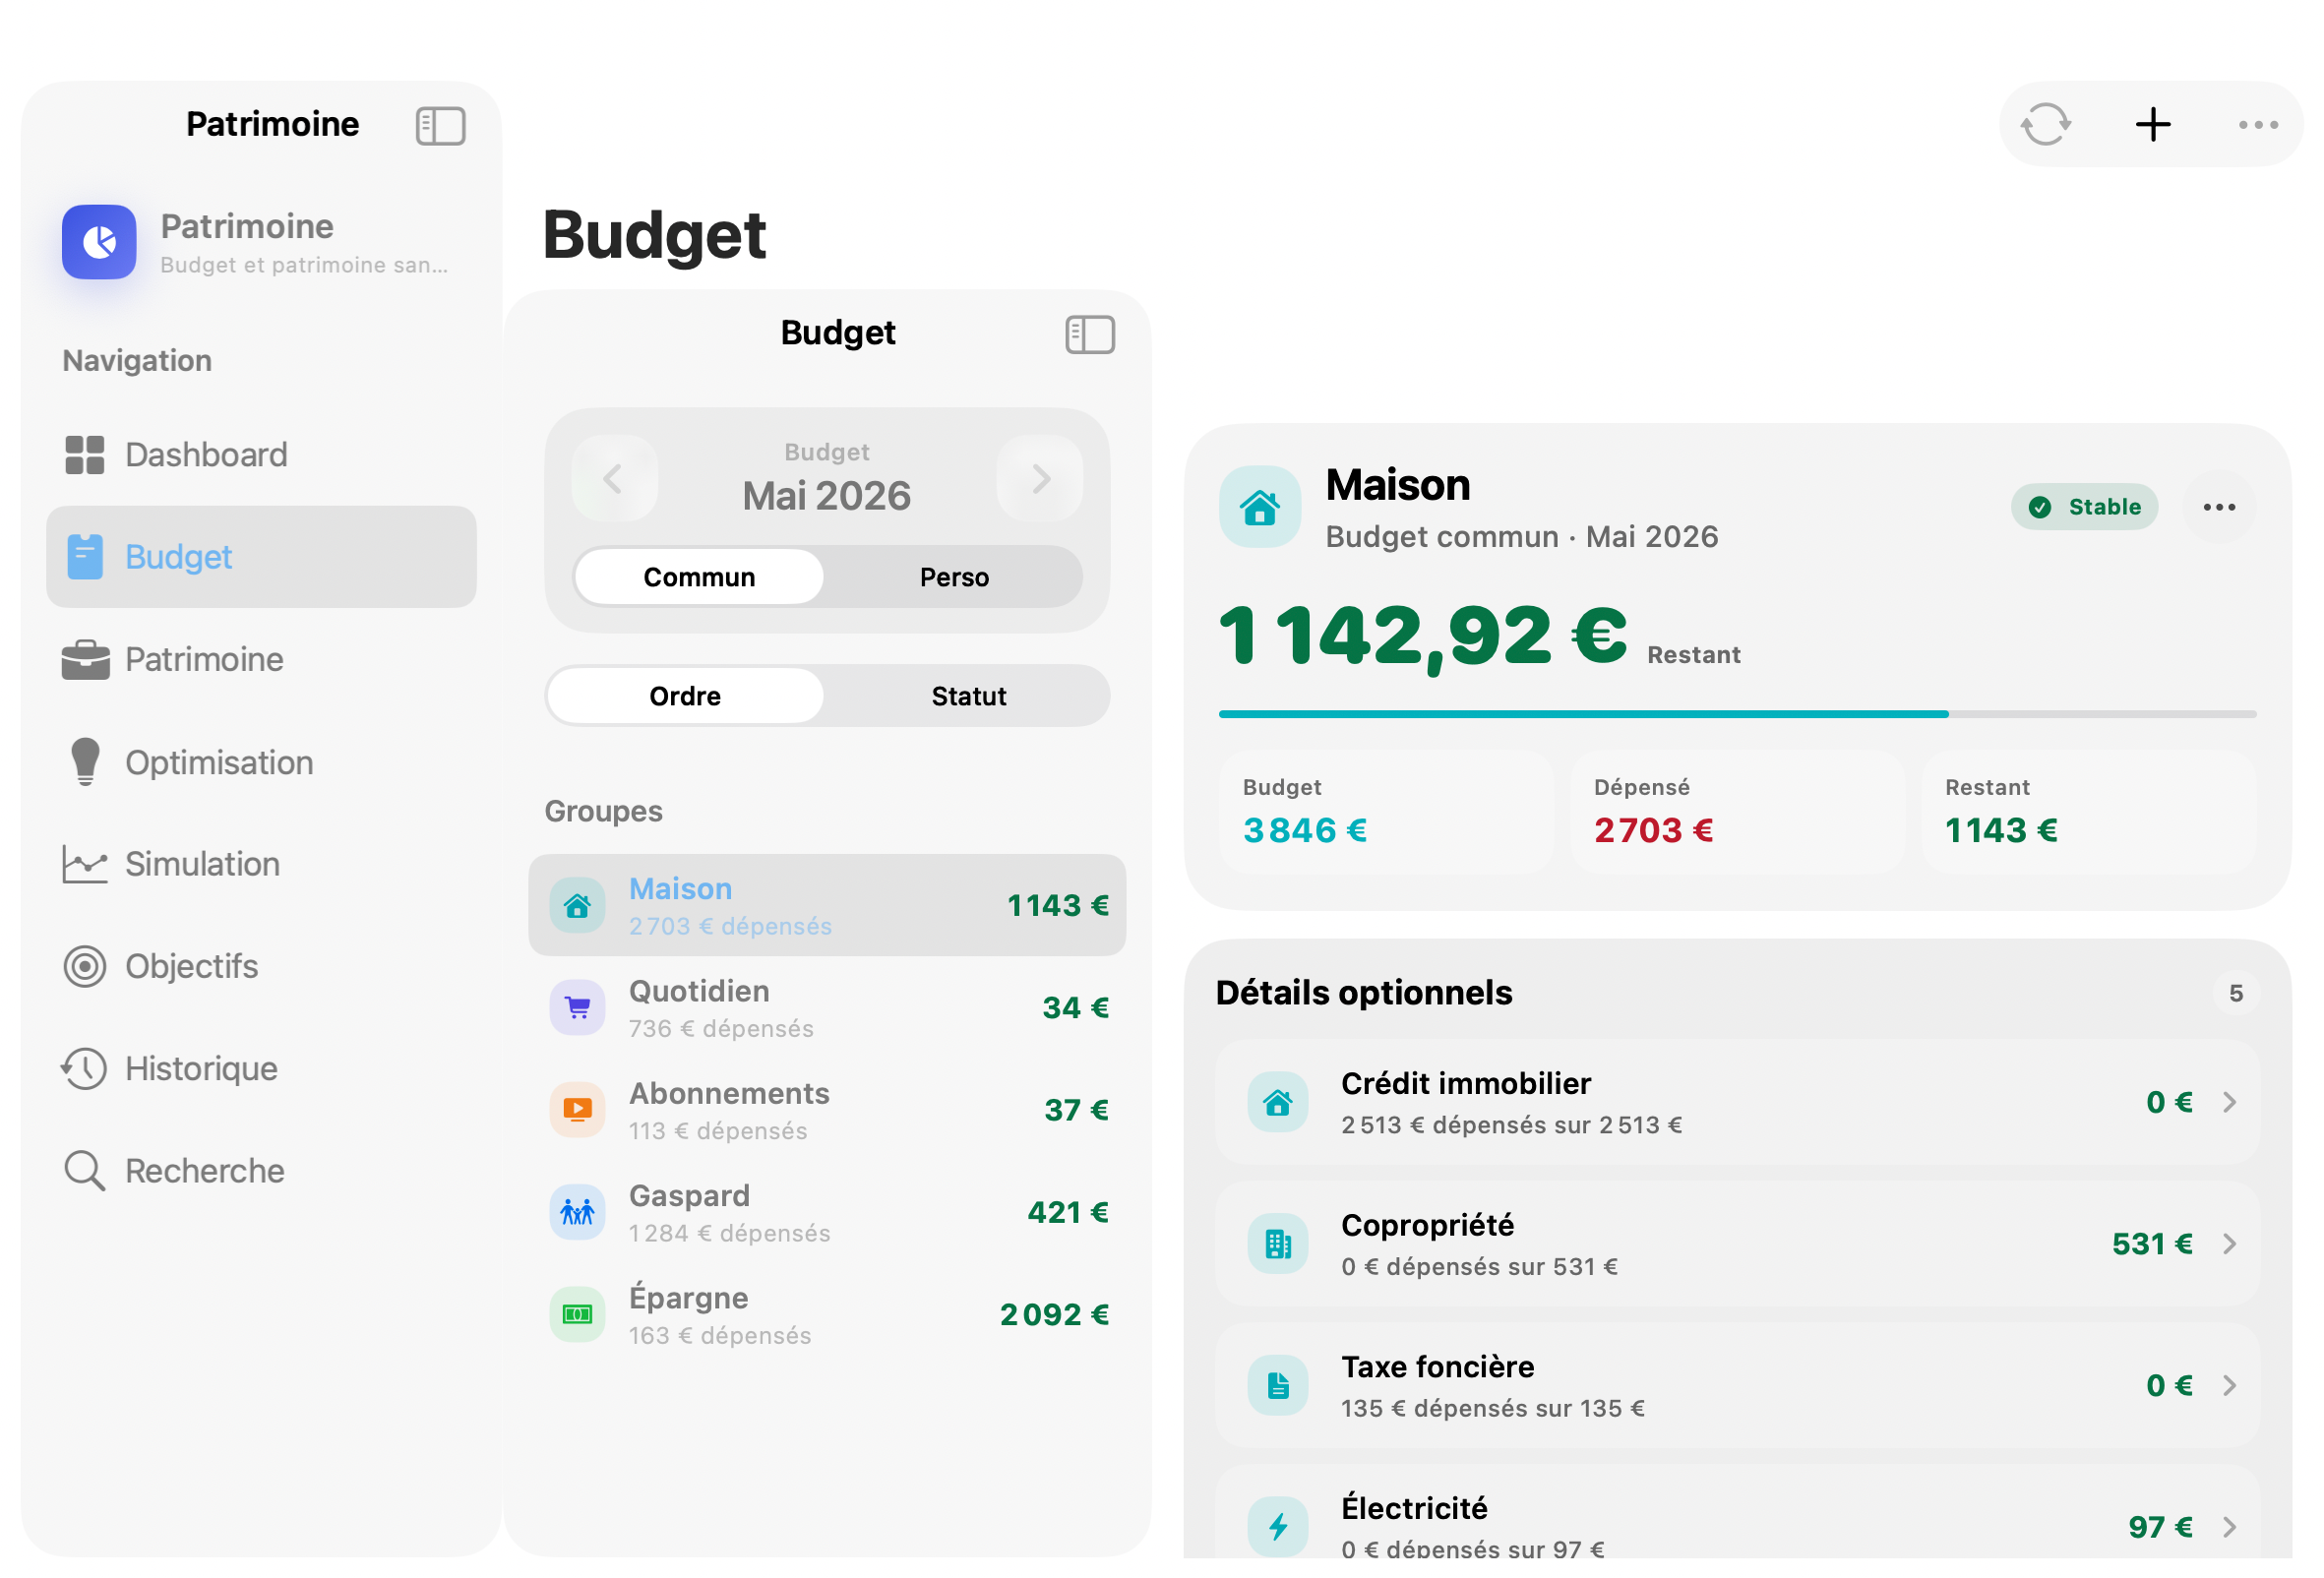Go to the next budget month

click(x=1040, y=478)
